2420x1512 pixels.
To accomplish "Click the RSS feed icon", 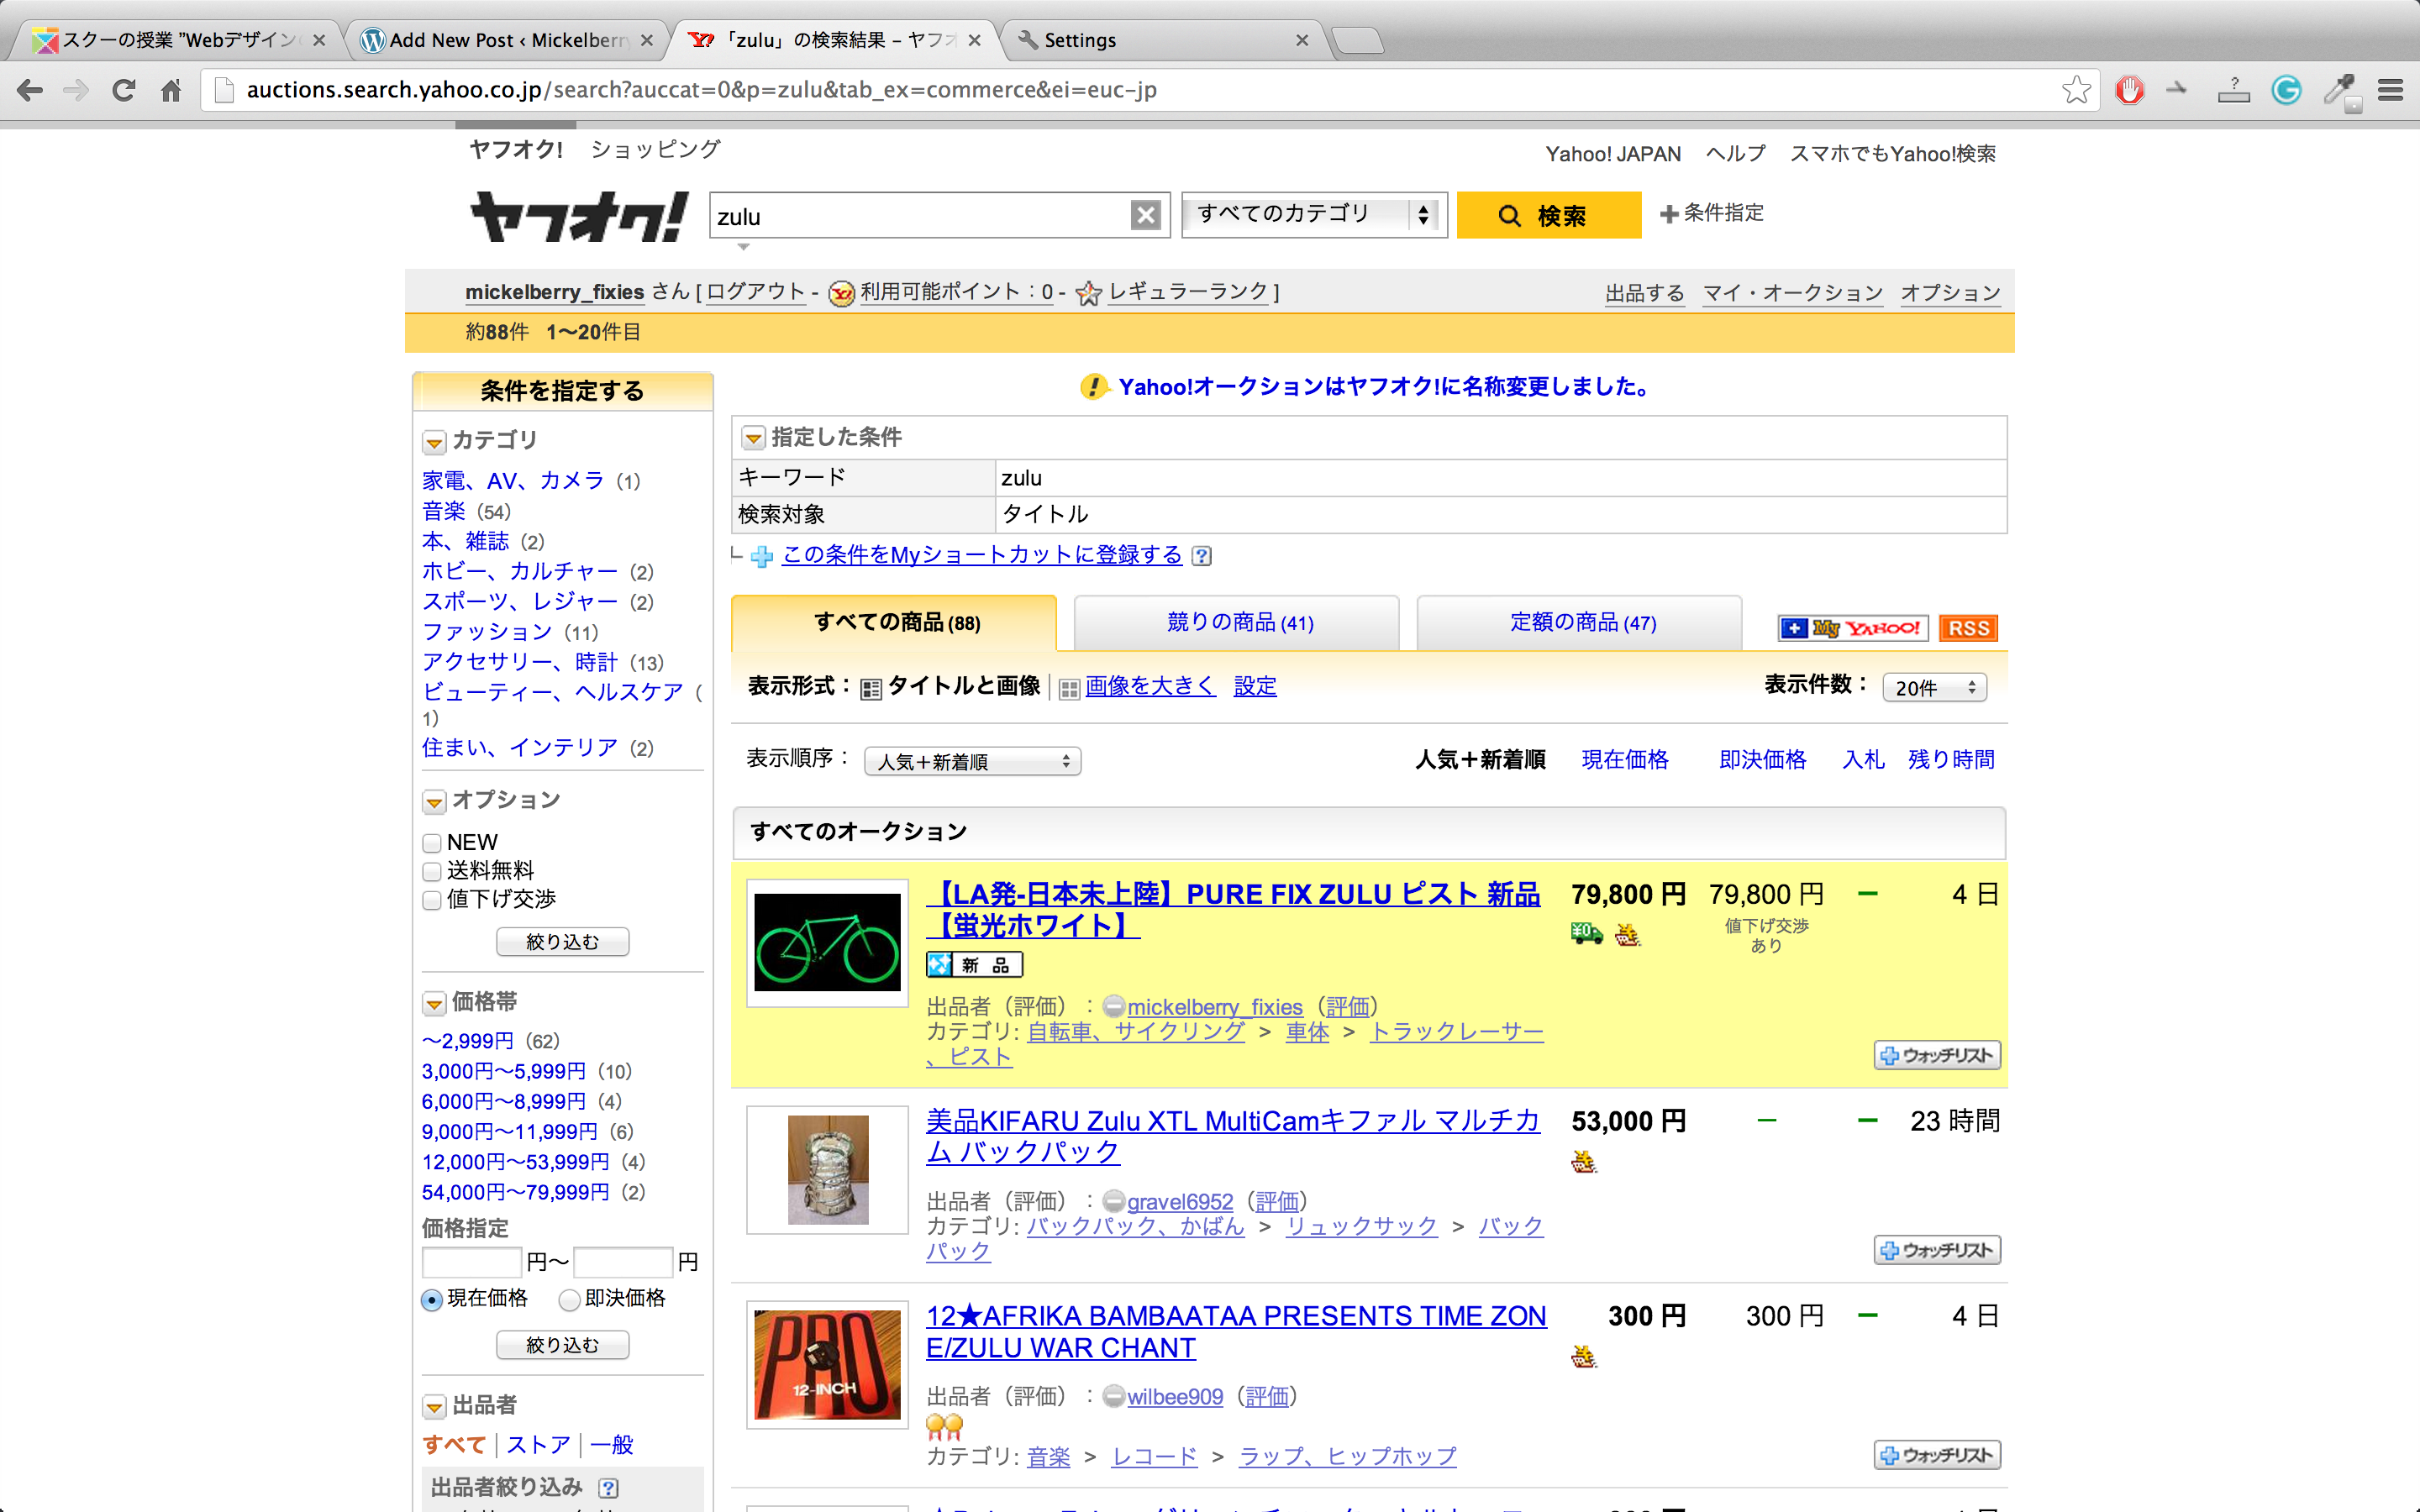I will (x=1967, y=628).
